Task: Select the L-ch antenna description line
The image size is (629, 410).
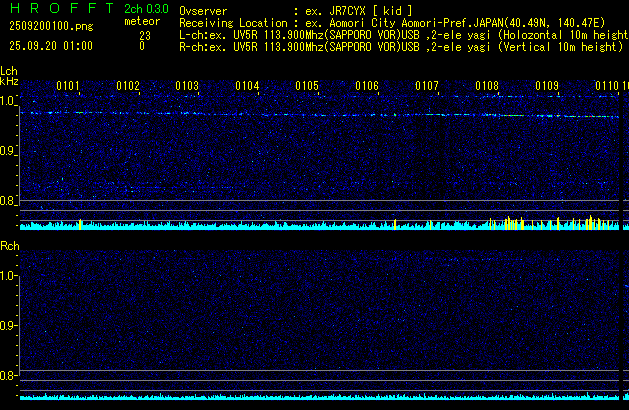Action: [400, 34]
